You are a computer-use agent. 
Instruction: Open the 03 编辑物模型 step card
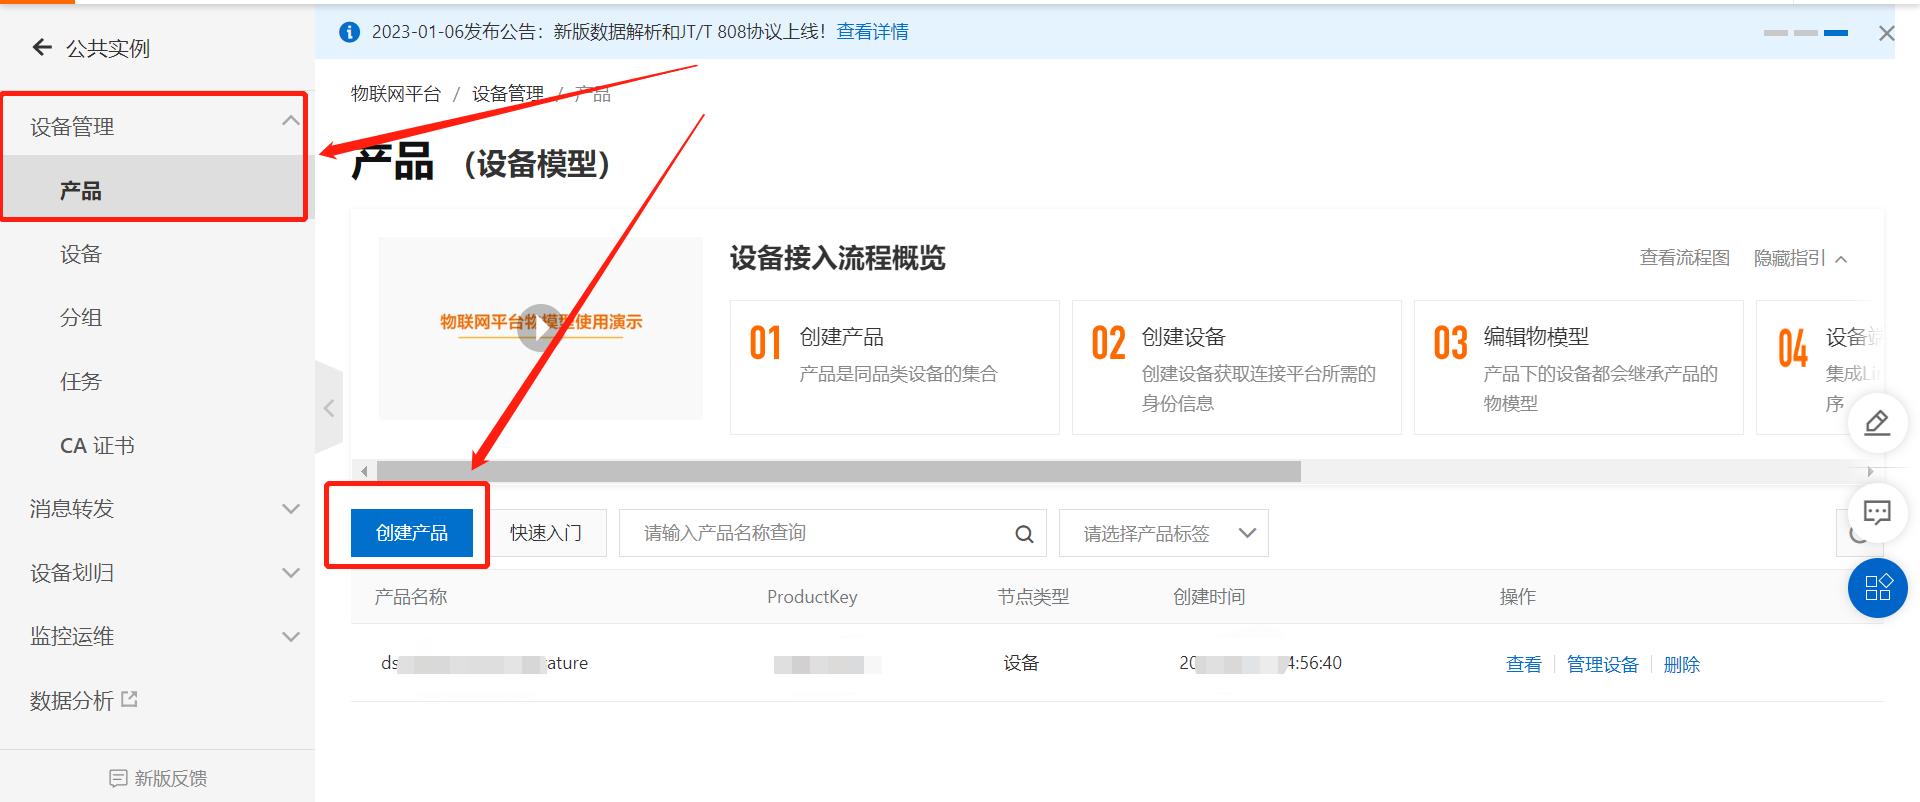(1578, 367)
